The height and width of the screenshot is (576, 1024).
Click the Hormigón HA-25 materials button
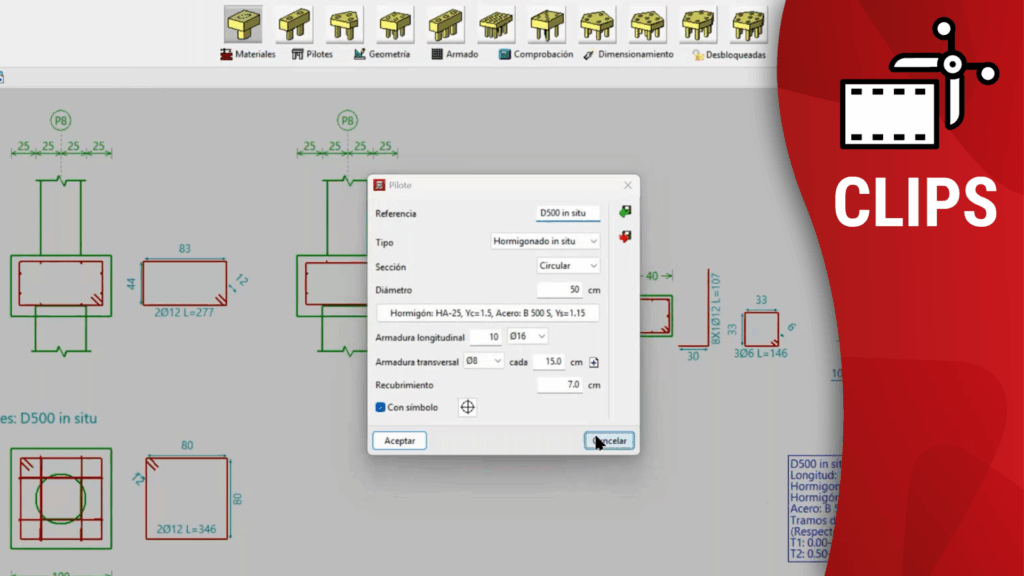tap(487, 313)
